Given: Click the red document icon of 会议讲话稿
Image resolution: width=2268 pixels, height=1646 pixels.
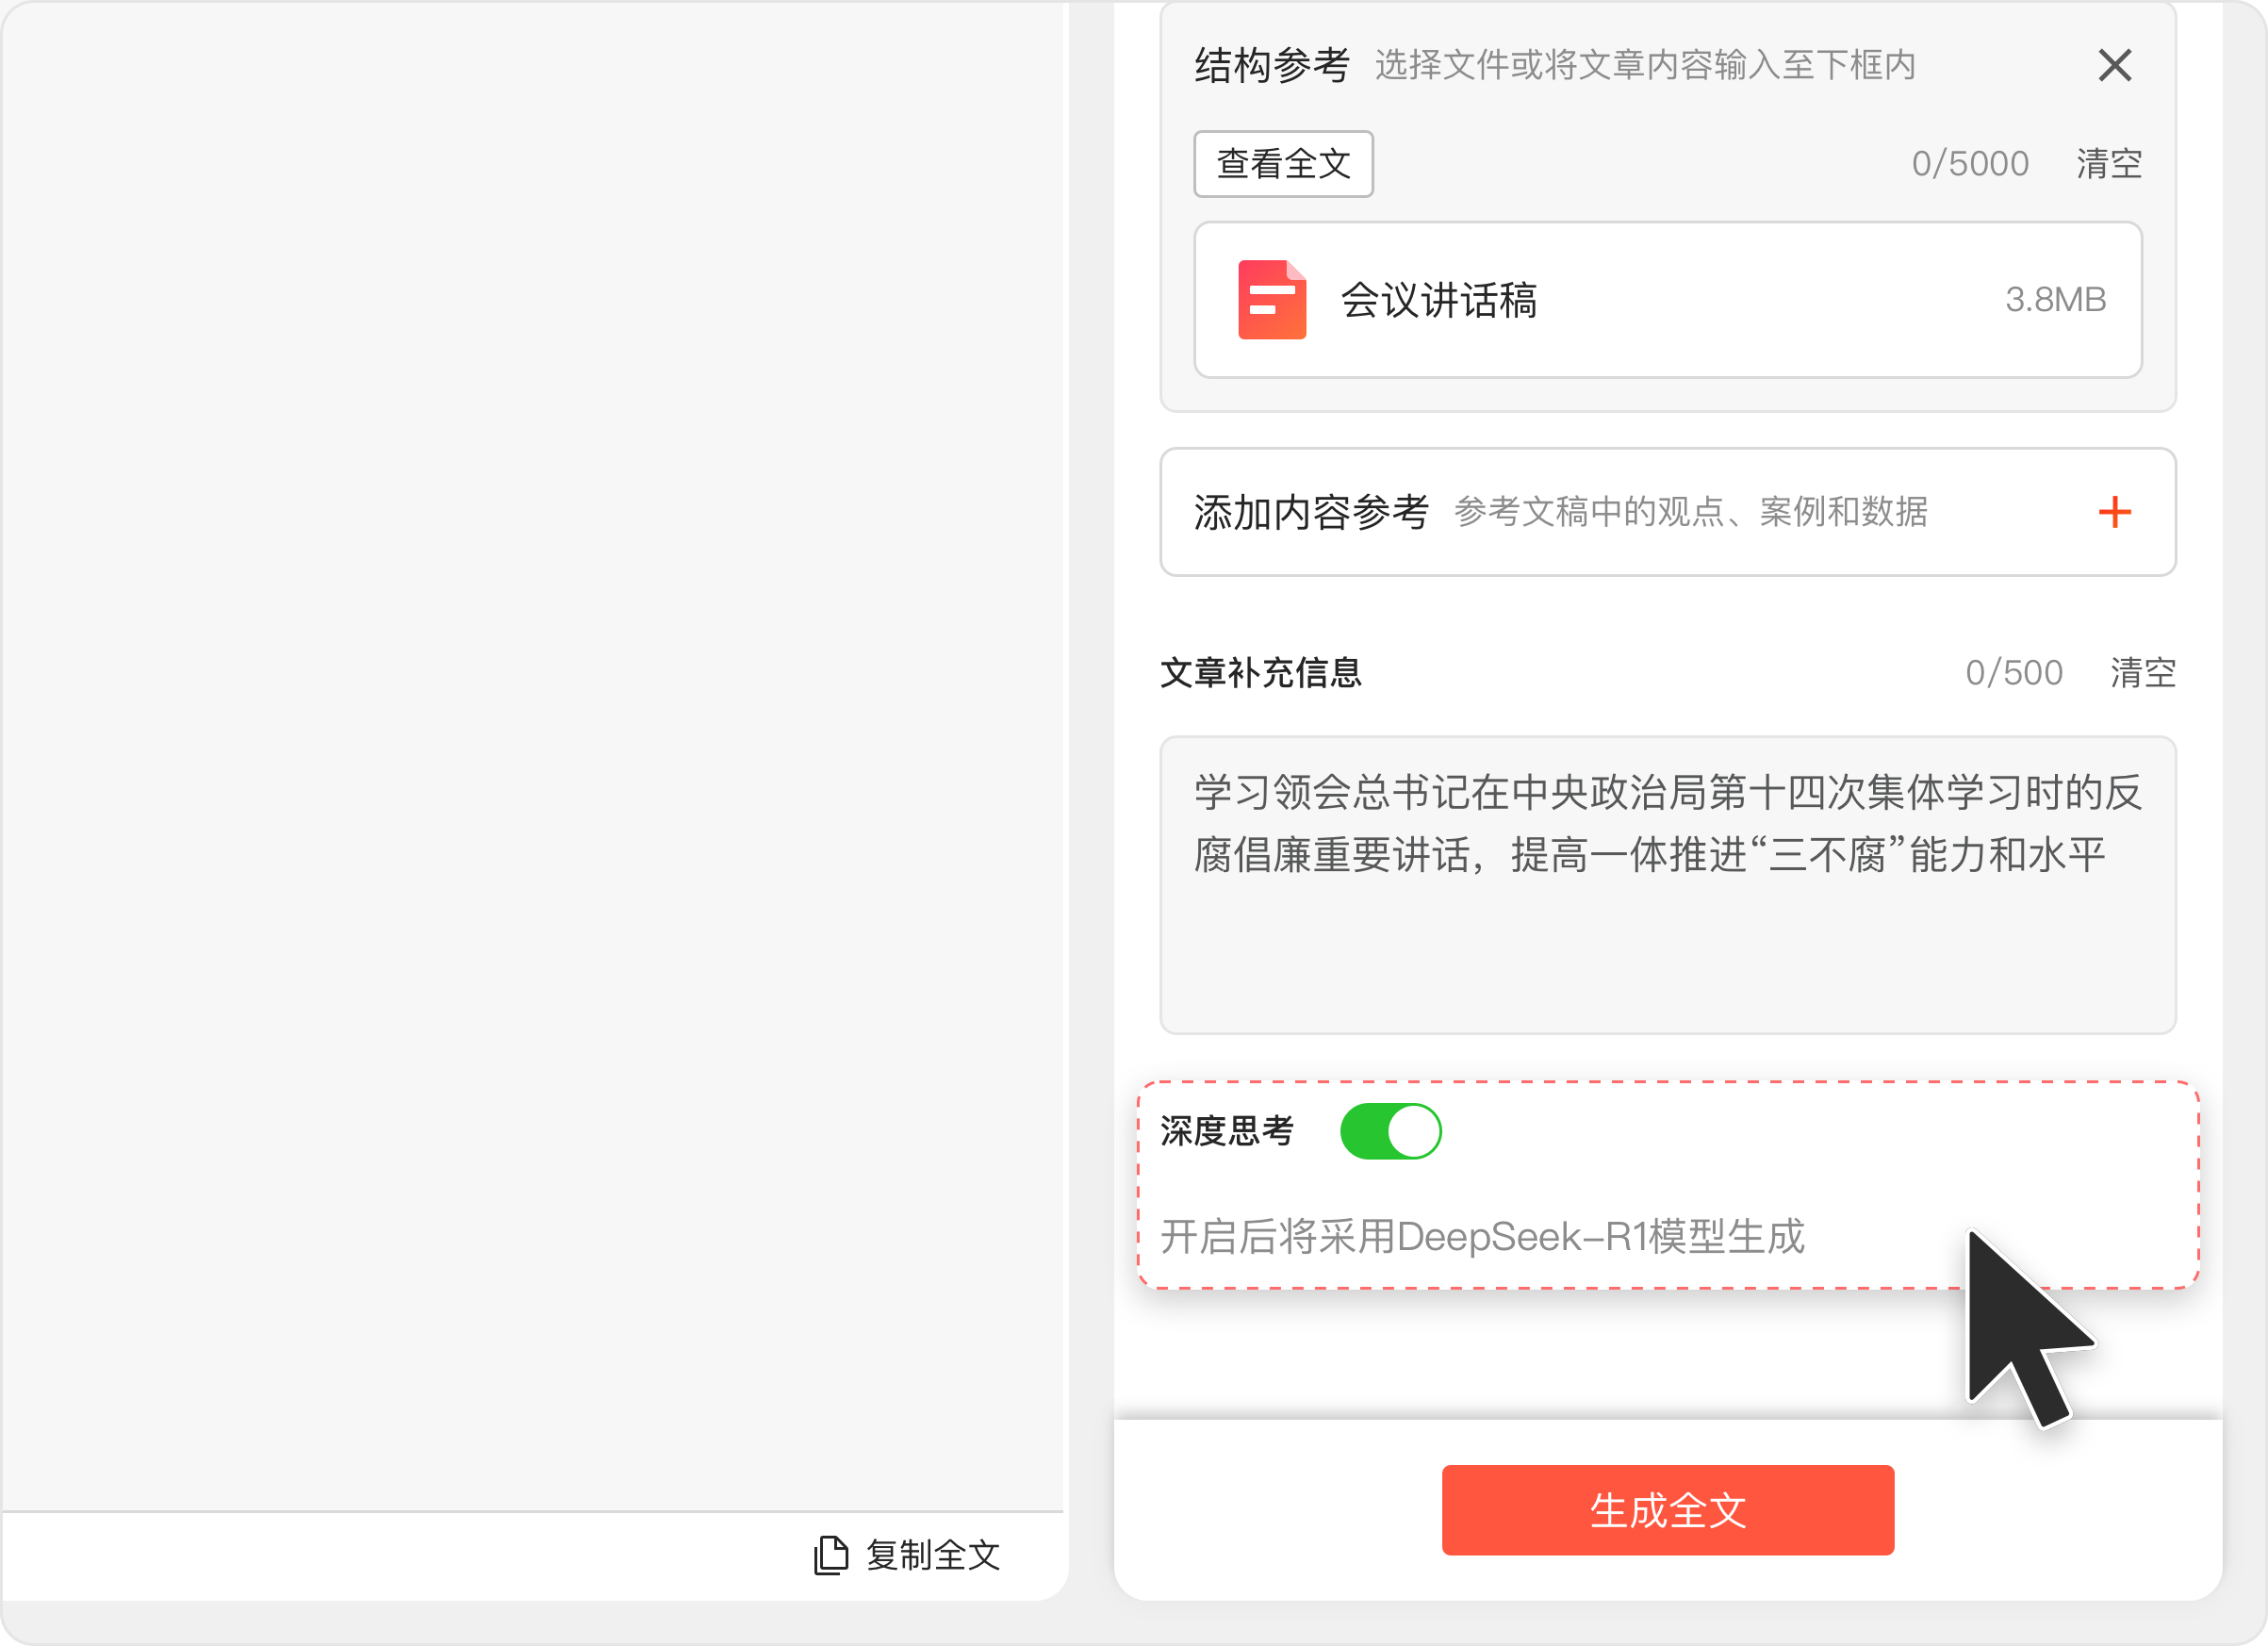Looking at the screenshot, I should [x=1271, y=300].
